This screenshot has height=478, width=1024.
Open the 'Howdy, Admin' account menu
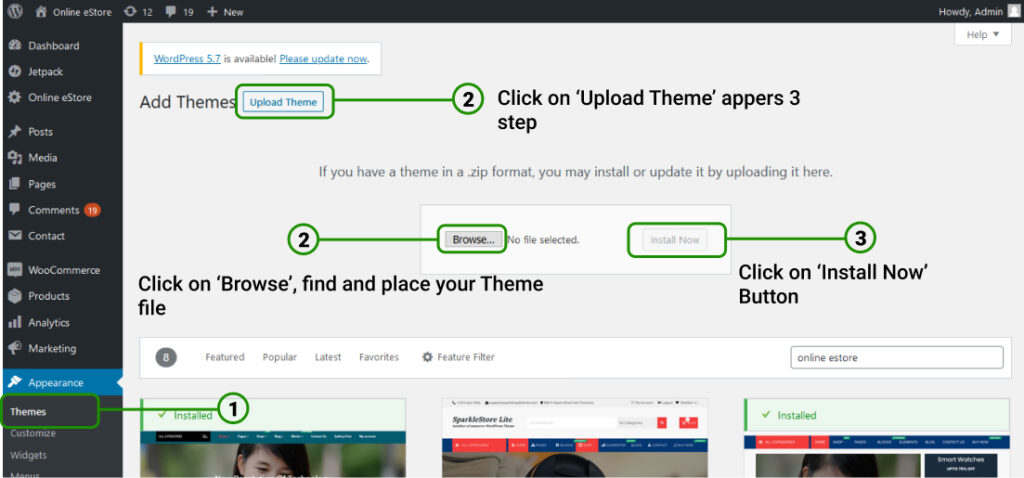point(970,12)
